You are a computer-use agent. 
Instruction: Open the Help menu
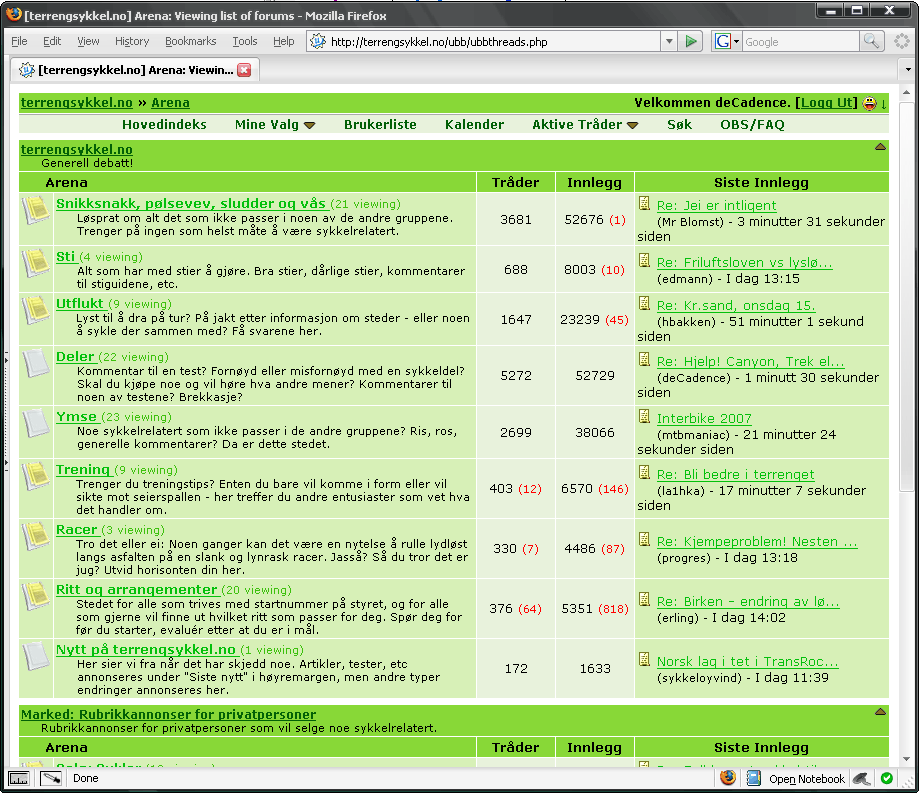coord(284,41)
